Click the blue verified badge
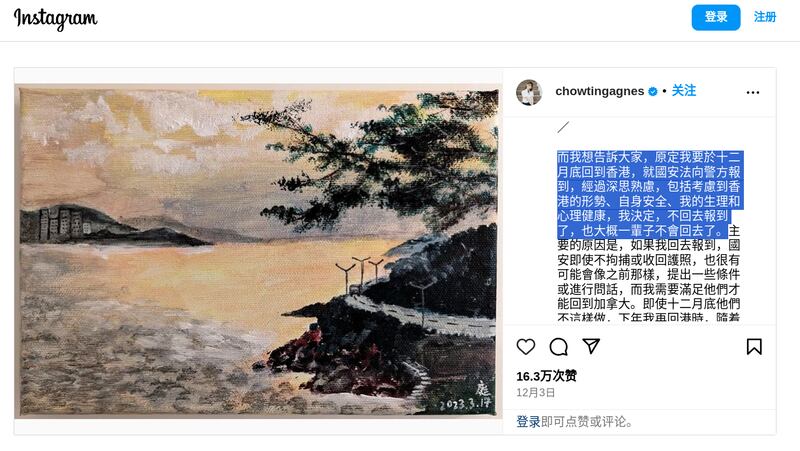This screenshot has height=451, width=800. pos(653,91)
